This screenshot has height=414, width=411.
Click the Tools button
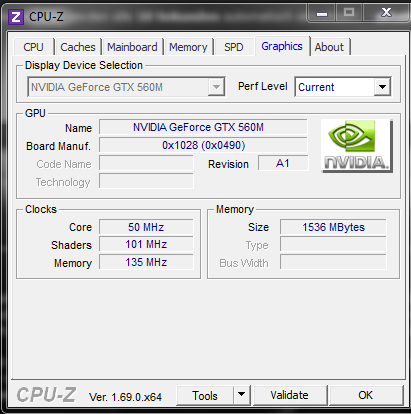(x=205, y=396)
